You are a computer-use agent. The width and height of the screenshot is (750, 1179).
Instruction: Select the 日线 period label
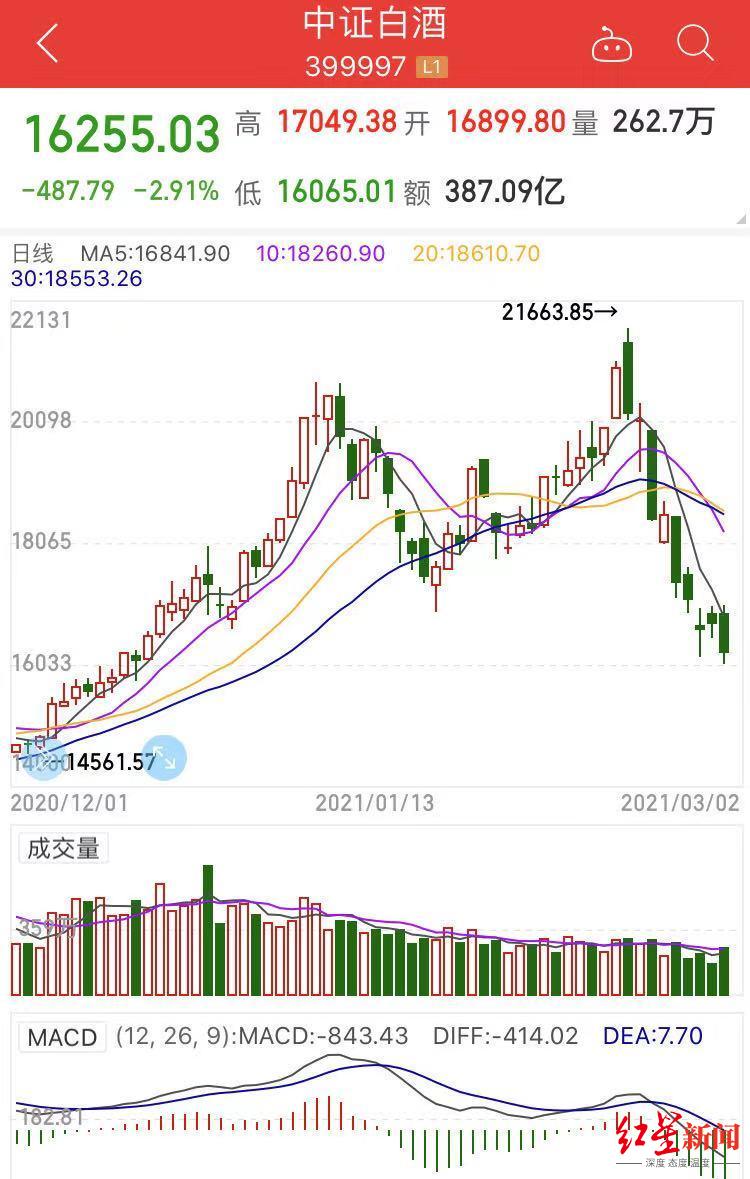[32, 254]
